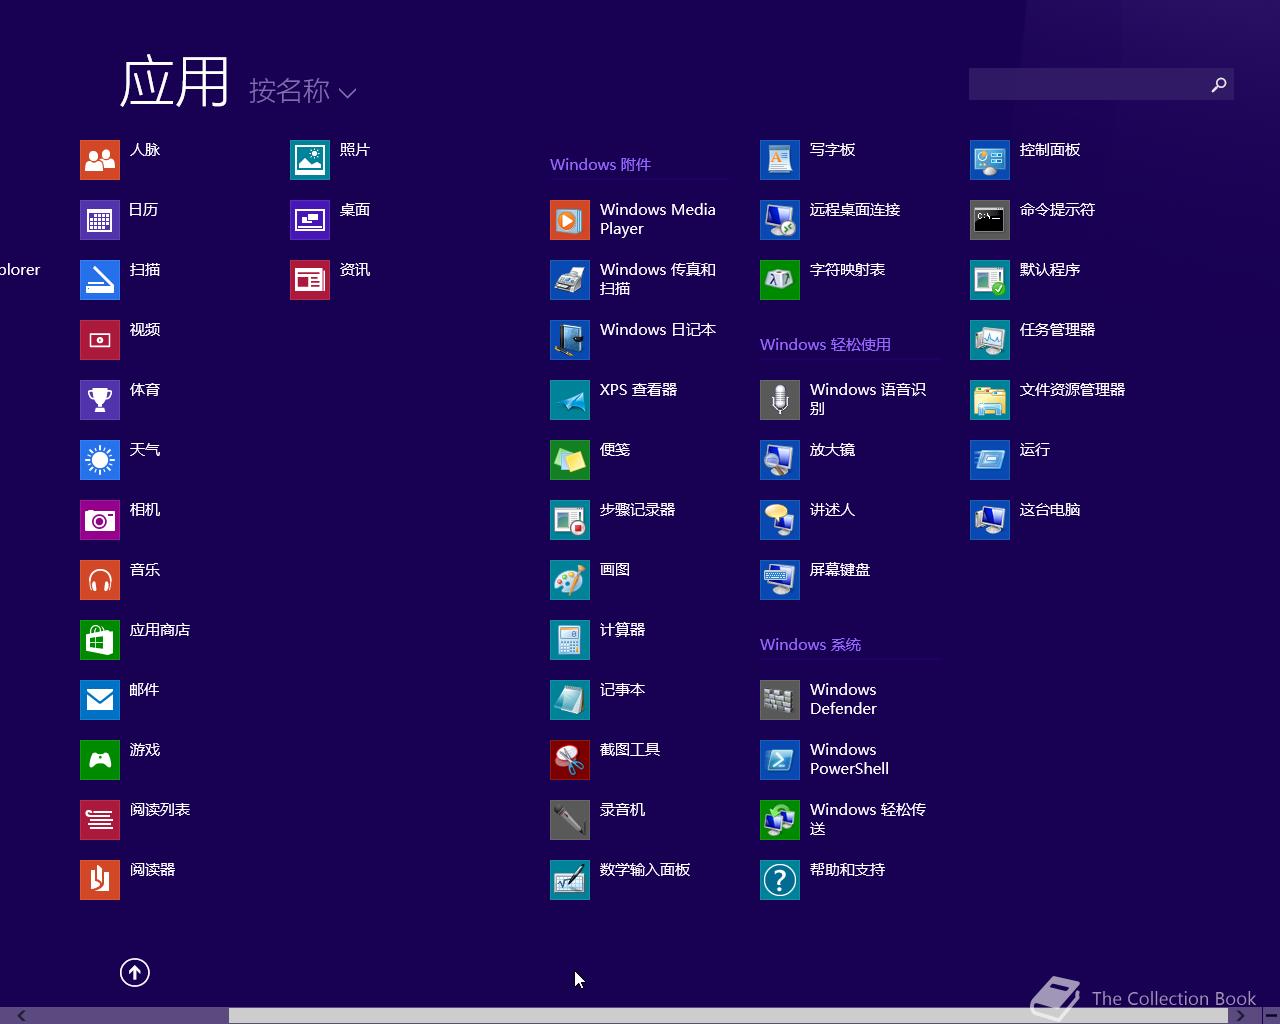1280x1024 pixels.
Task: Open 默认程序 default programs icon
Action: coord(990,280)
